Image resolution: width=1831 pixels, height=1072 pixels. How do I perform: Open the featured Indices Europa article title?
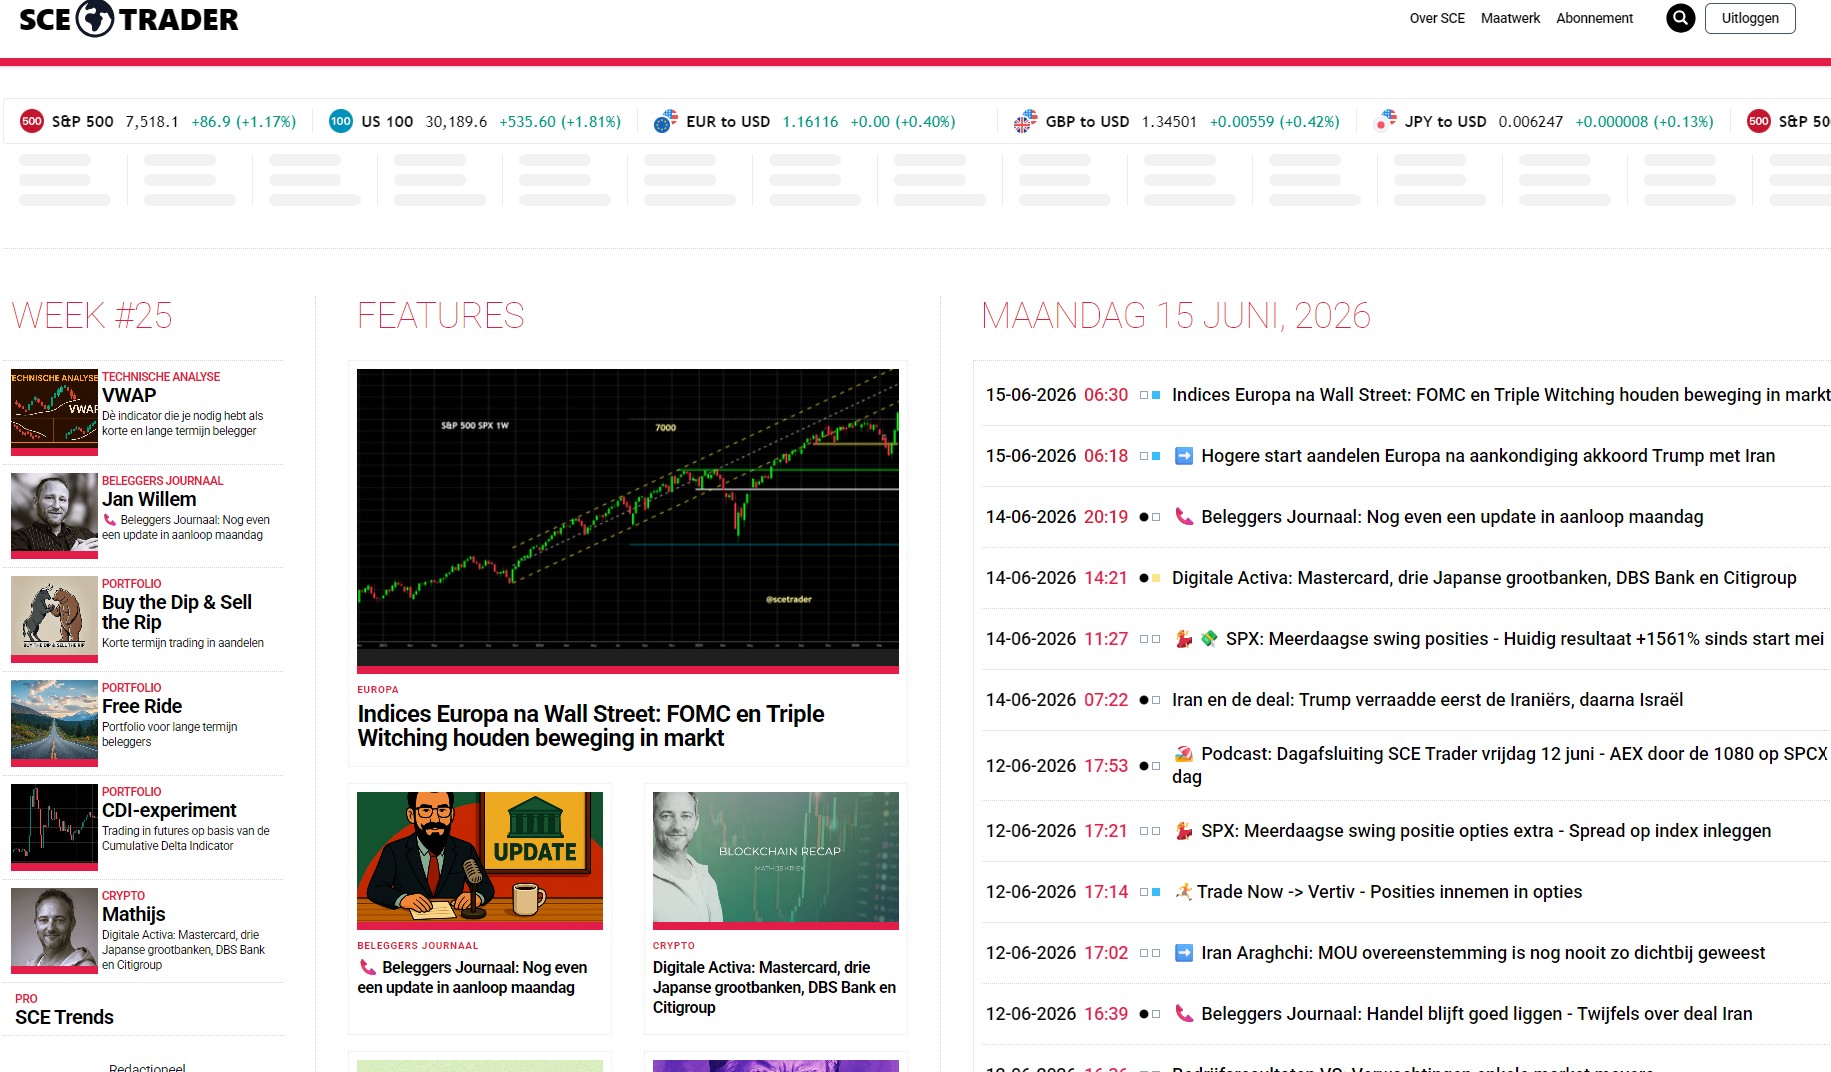591,726
